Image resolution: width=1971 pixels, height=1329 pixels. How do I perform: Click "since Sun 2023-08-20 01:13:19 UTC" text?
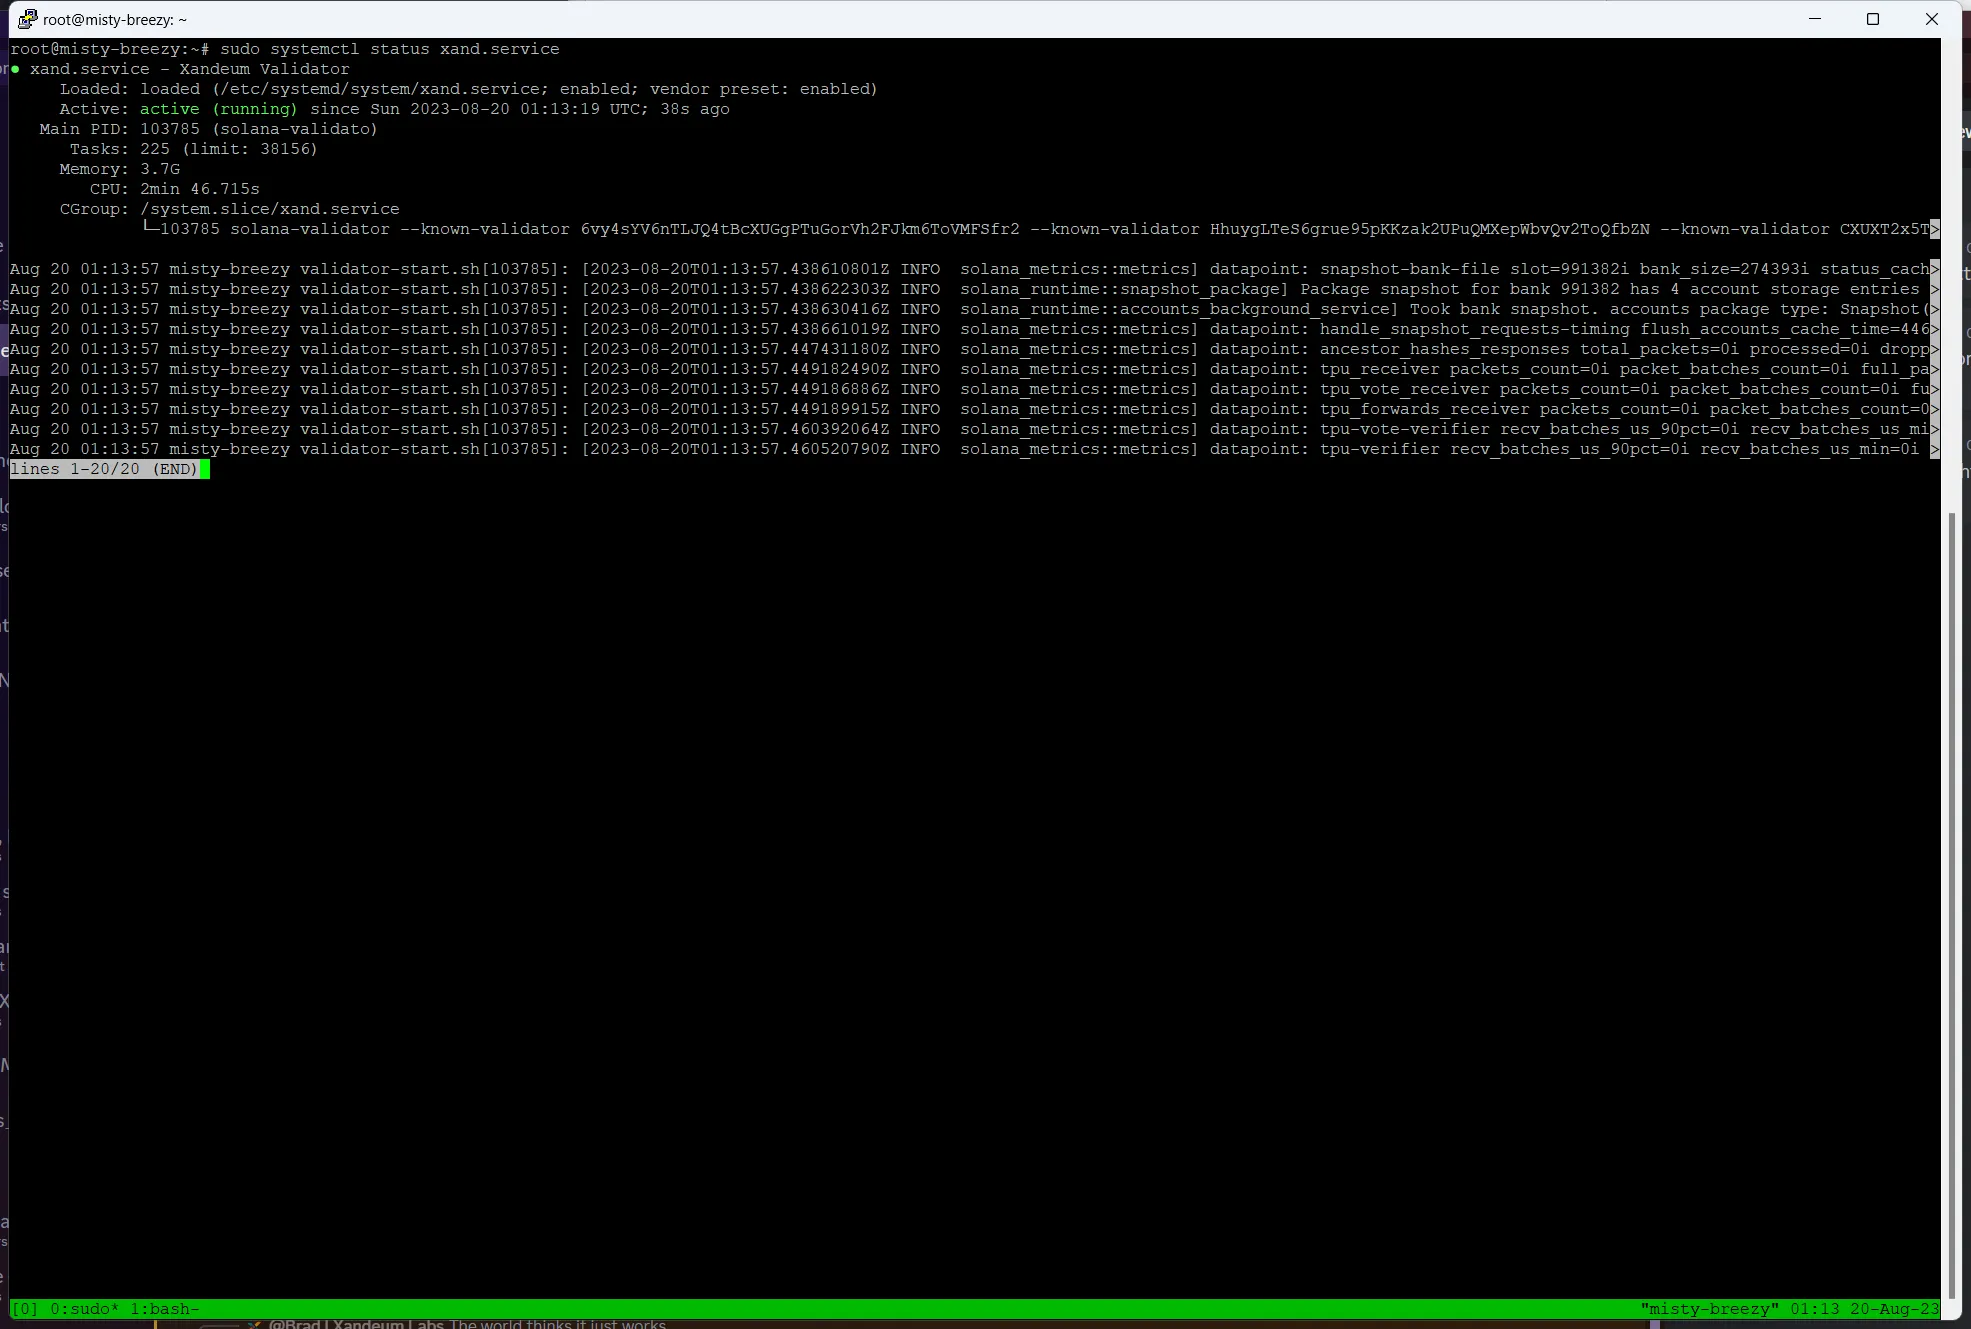(x=479, y=109)
